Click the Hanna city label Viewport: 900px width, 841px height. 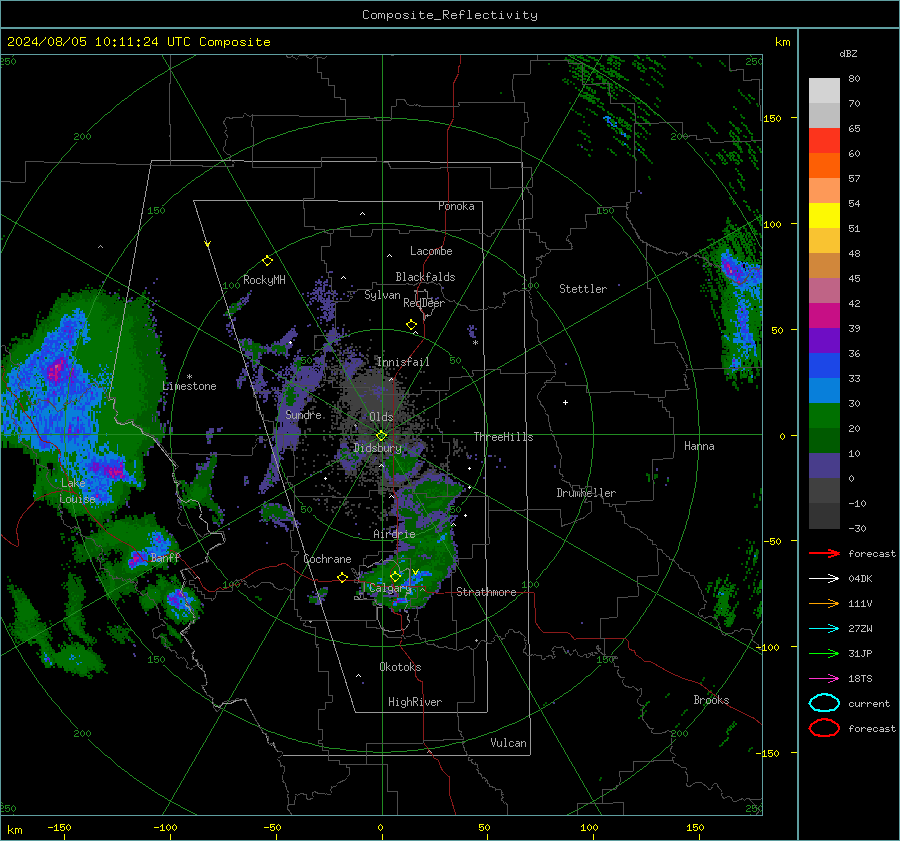click(699, 446)
